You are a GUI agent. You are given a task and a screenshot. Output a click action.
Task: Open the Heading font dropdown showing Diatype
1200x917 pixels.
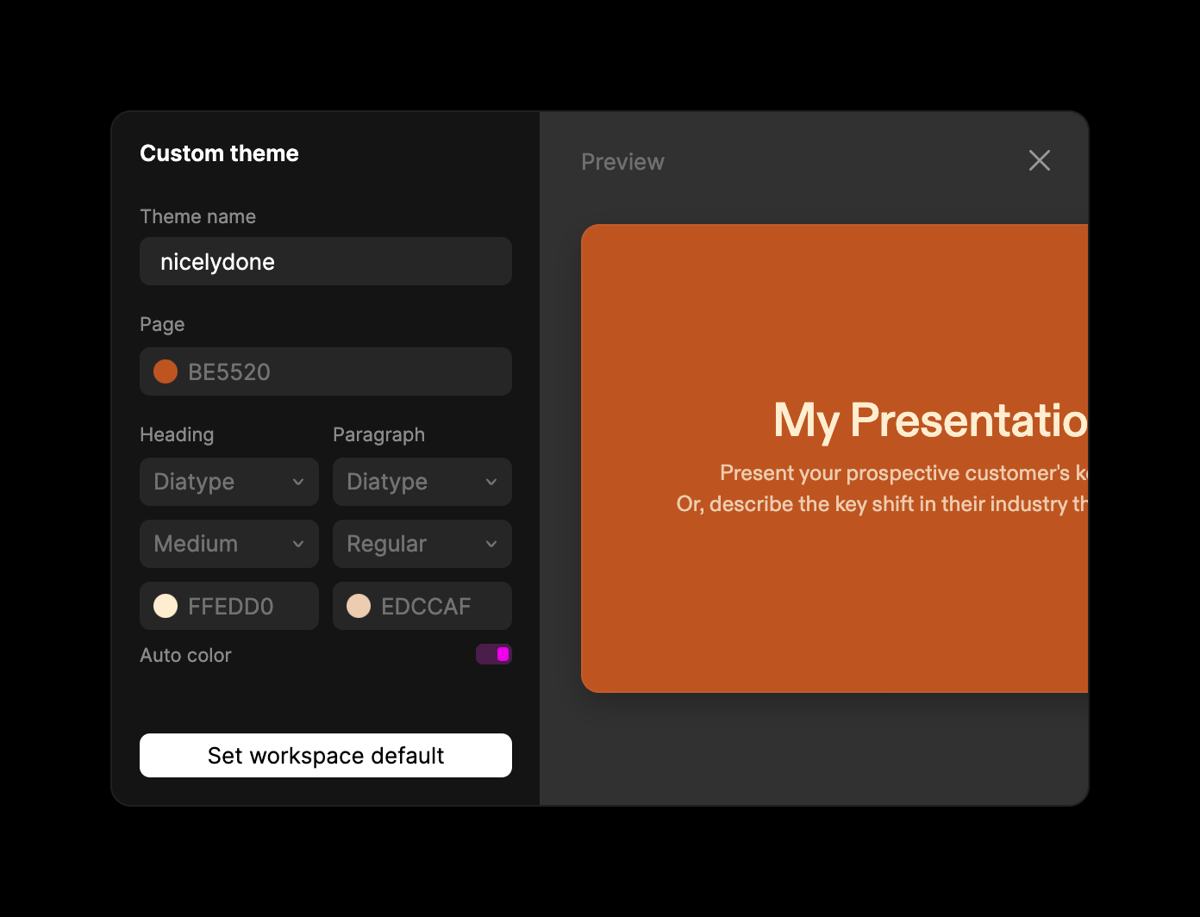click(x=228, y=482)
